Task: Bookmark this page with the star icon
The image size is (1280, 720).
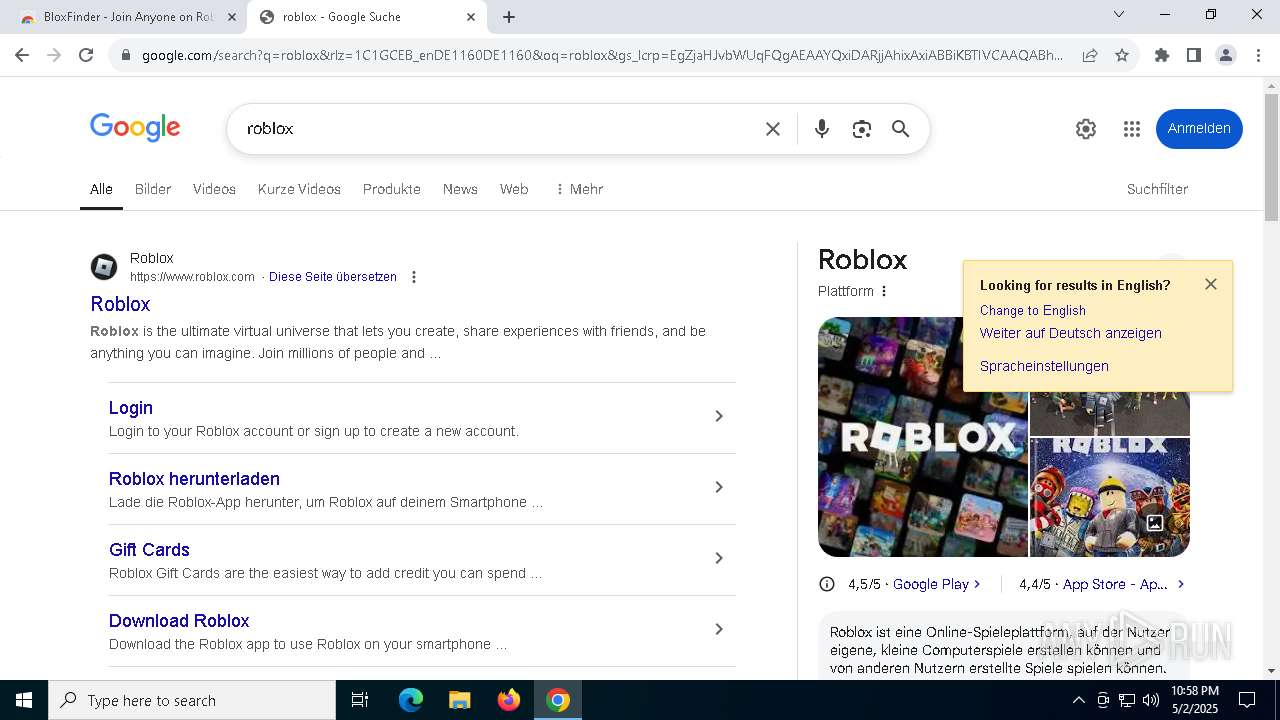Action: pyautogui.click(x=1122, y=55)
